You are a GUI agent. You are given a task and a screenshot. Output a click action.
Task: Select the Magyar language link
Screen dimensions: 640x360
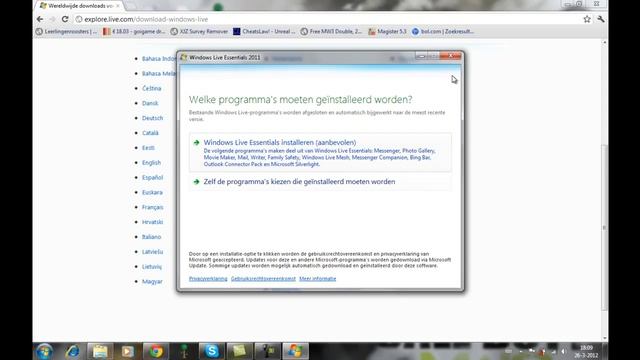click(152, 282)
